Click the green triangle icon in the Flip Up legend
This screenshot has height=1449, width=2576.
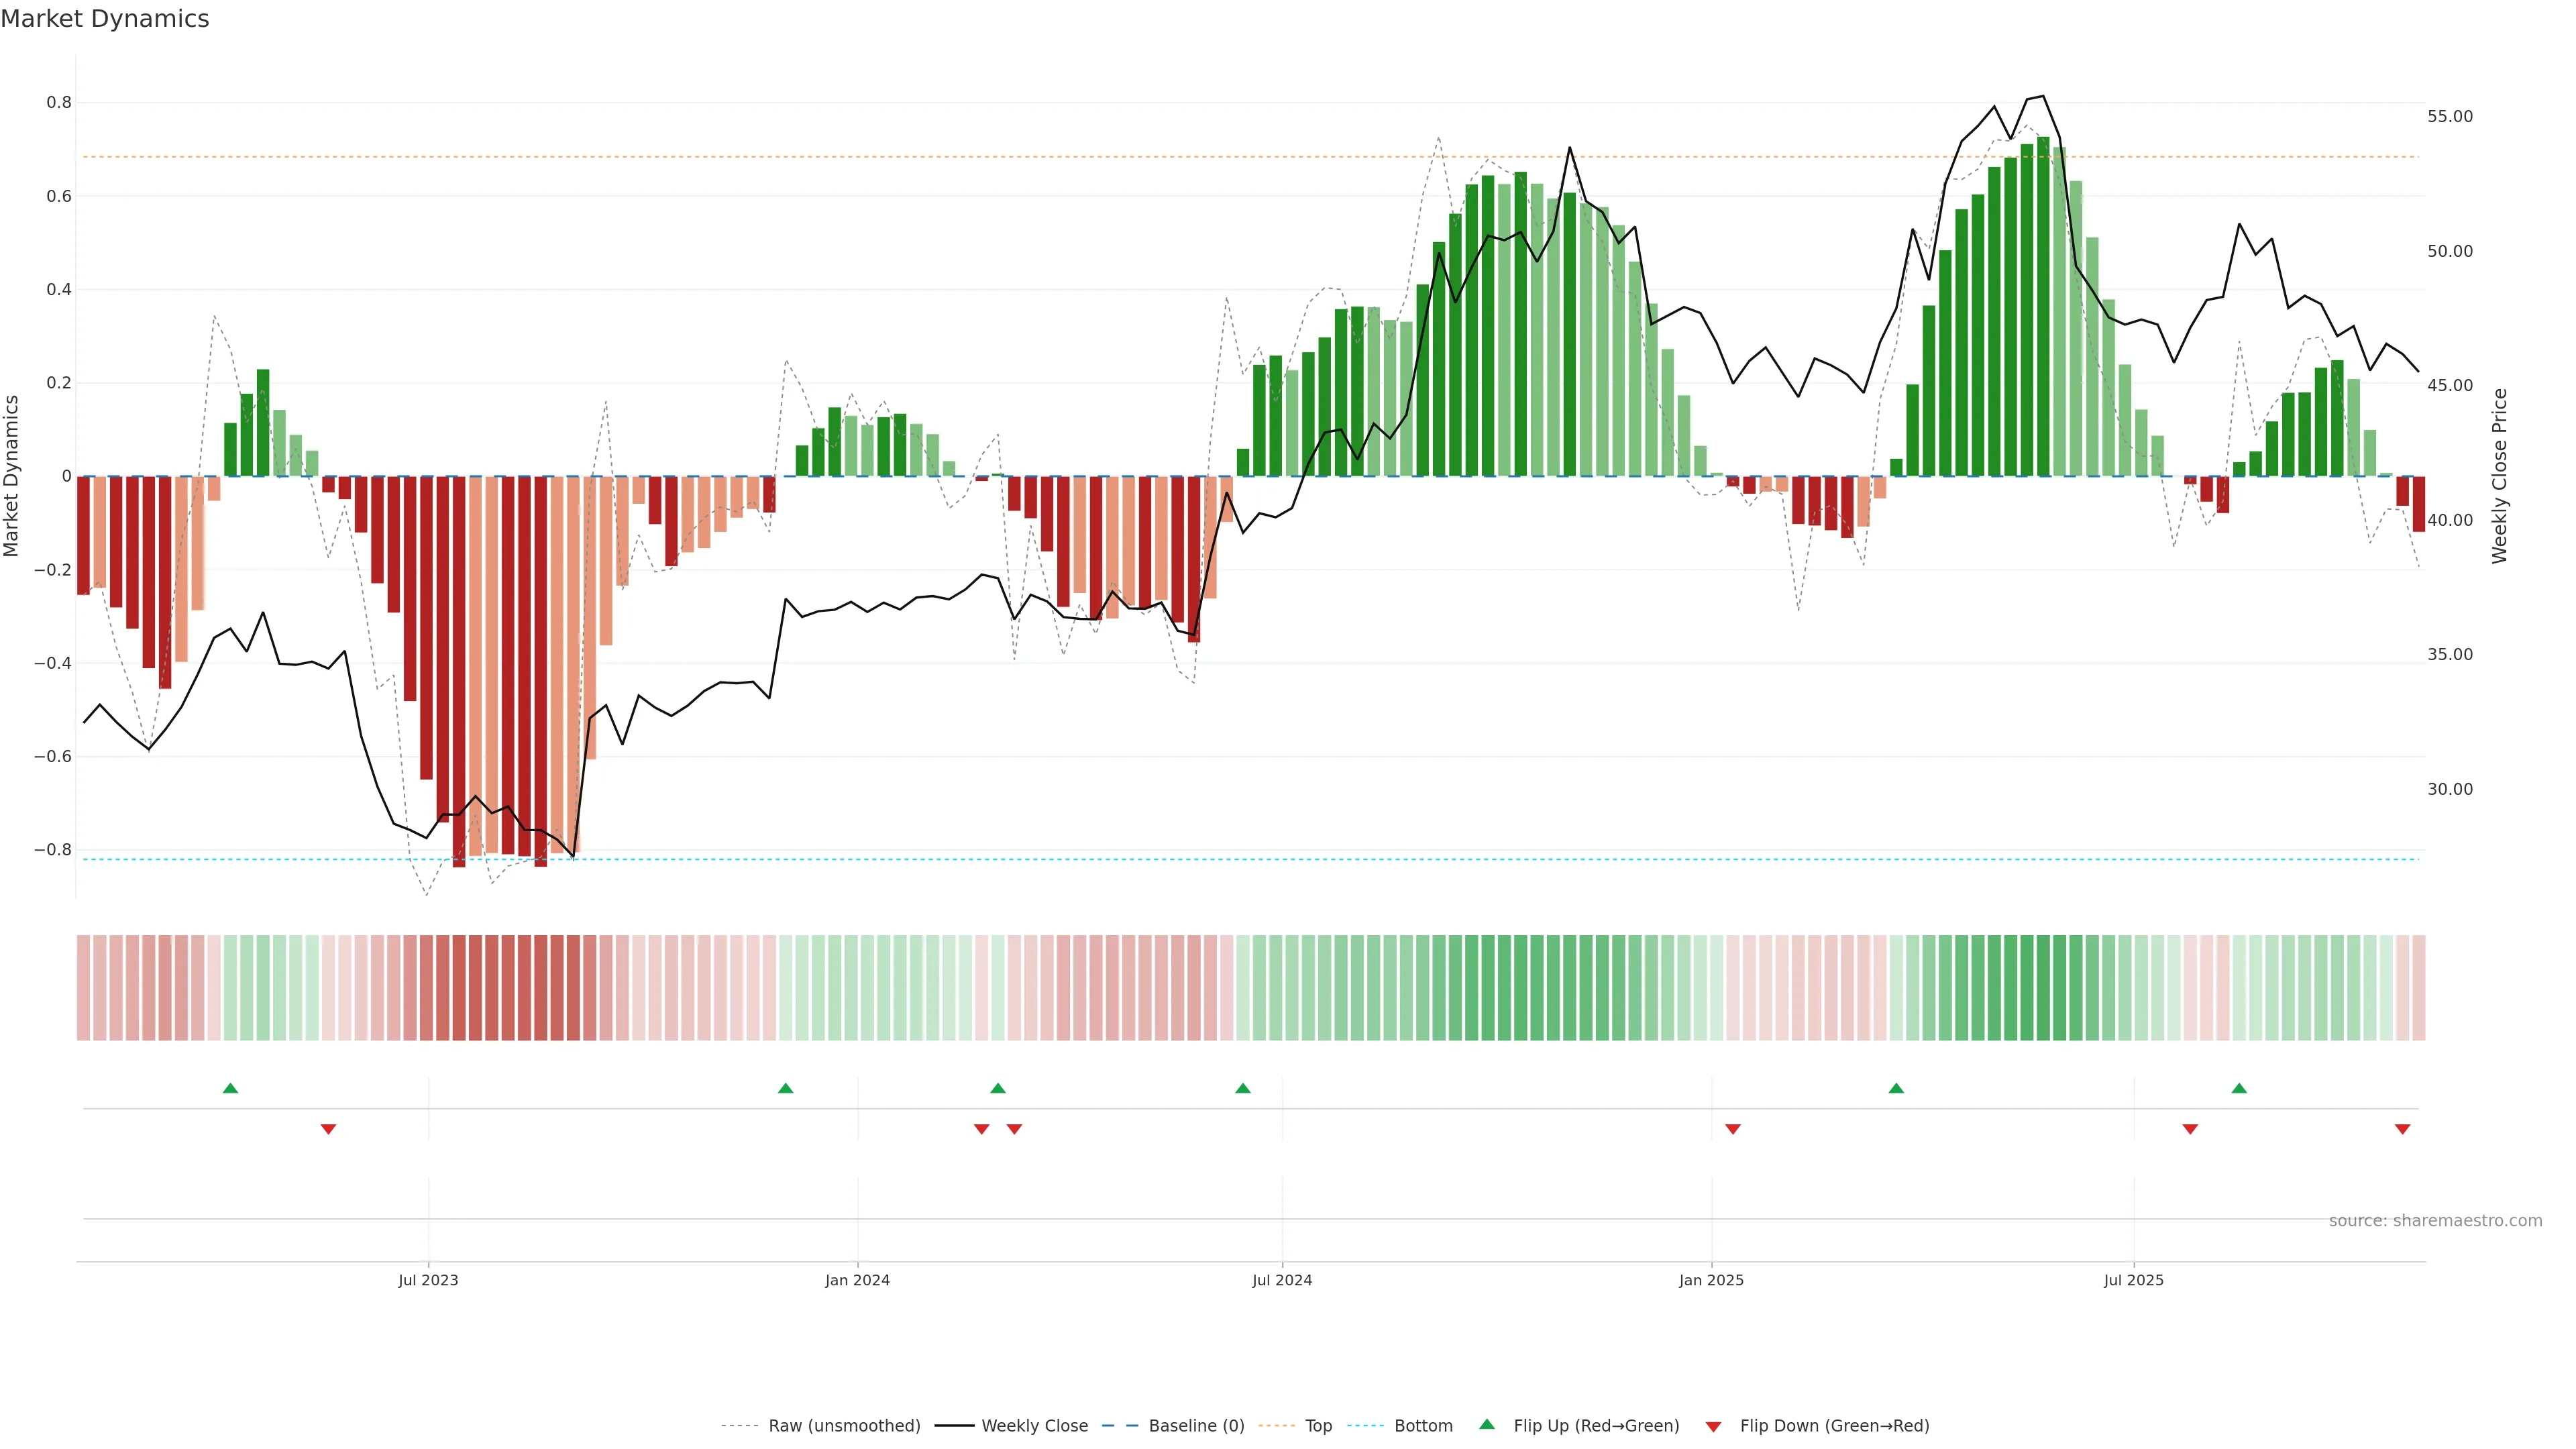1487,1424
